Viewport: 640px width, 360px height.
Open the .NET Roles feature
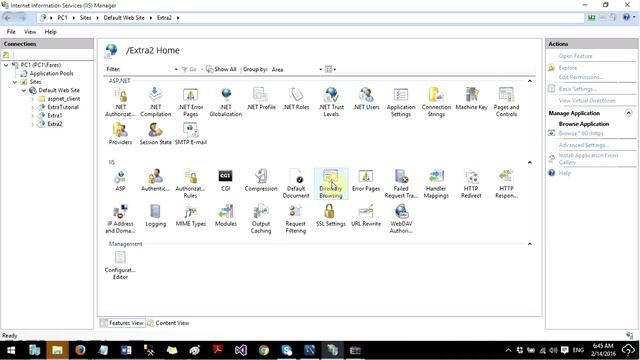(x=296, y=99)
